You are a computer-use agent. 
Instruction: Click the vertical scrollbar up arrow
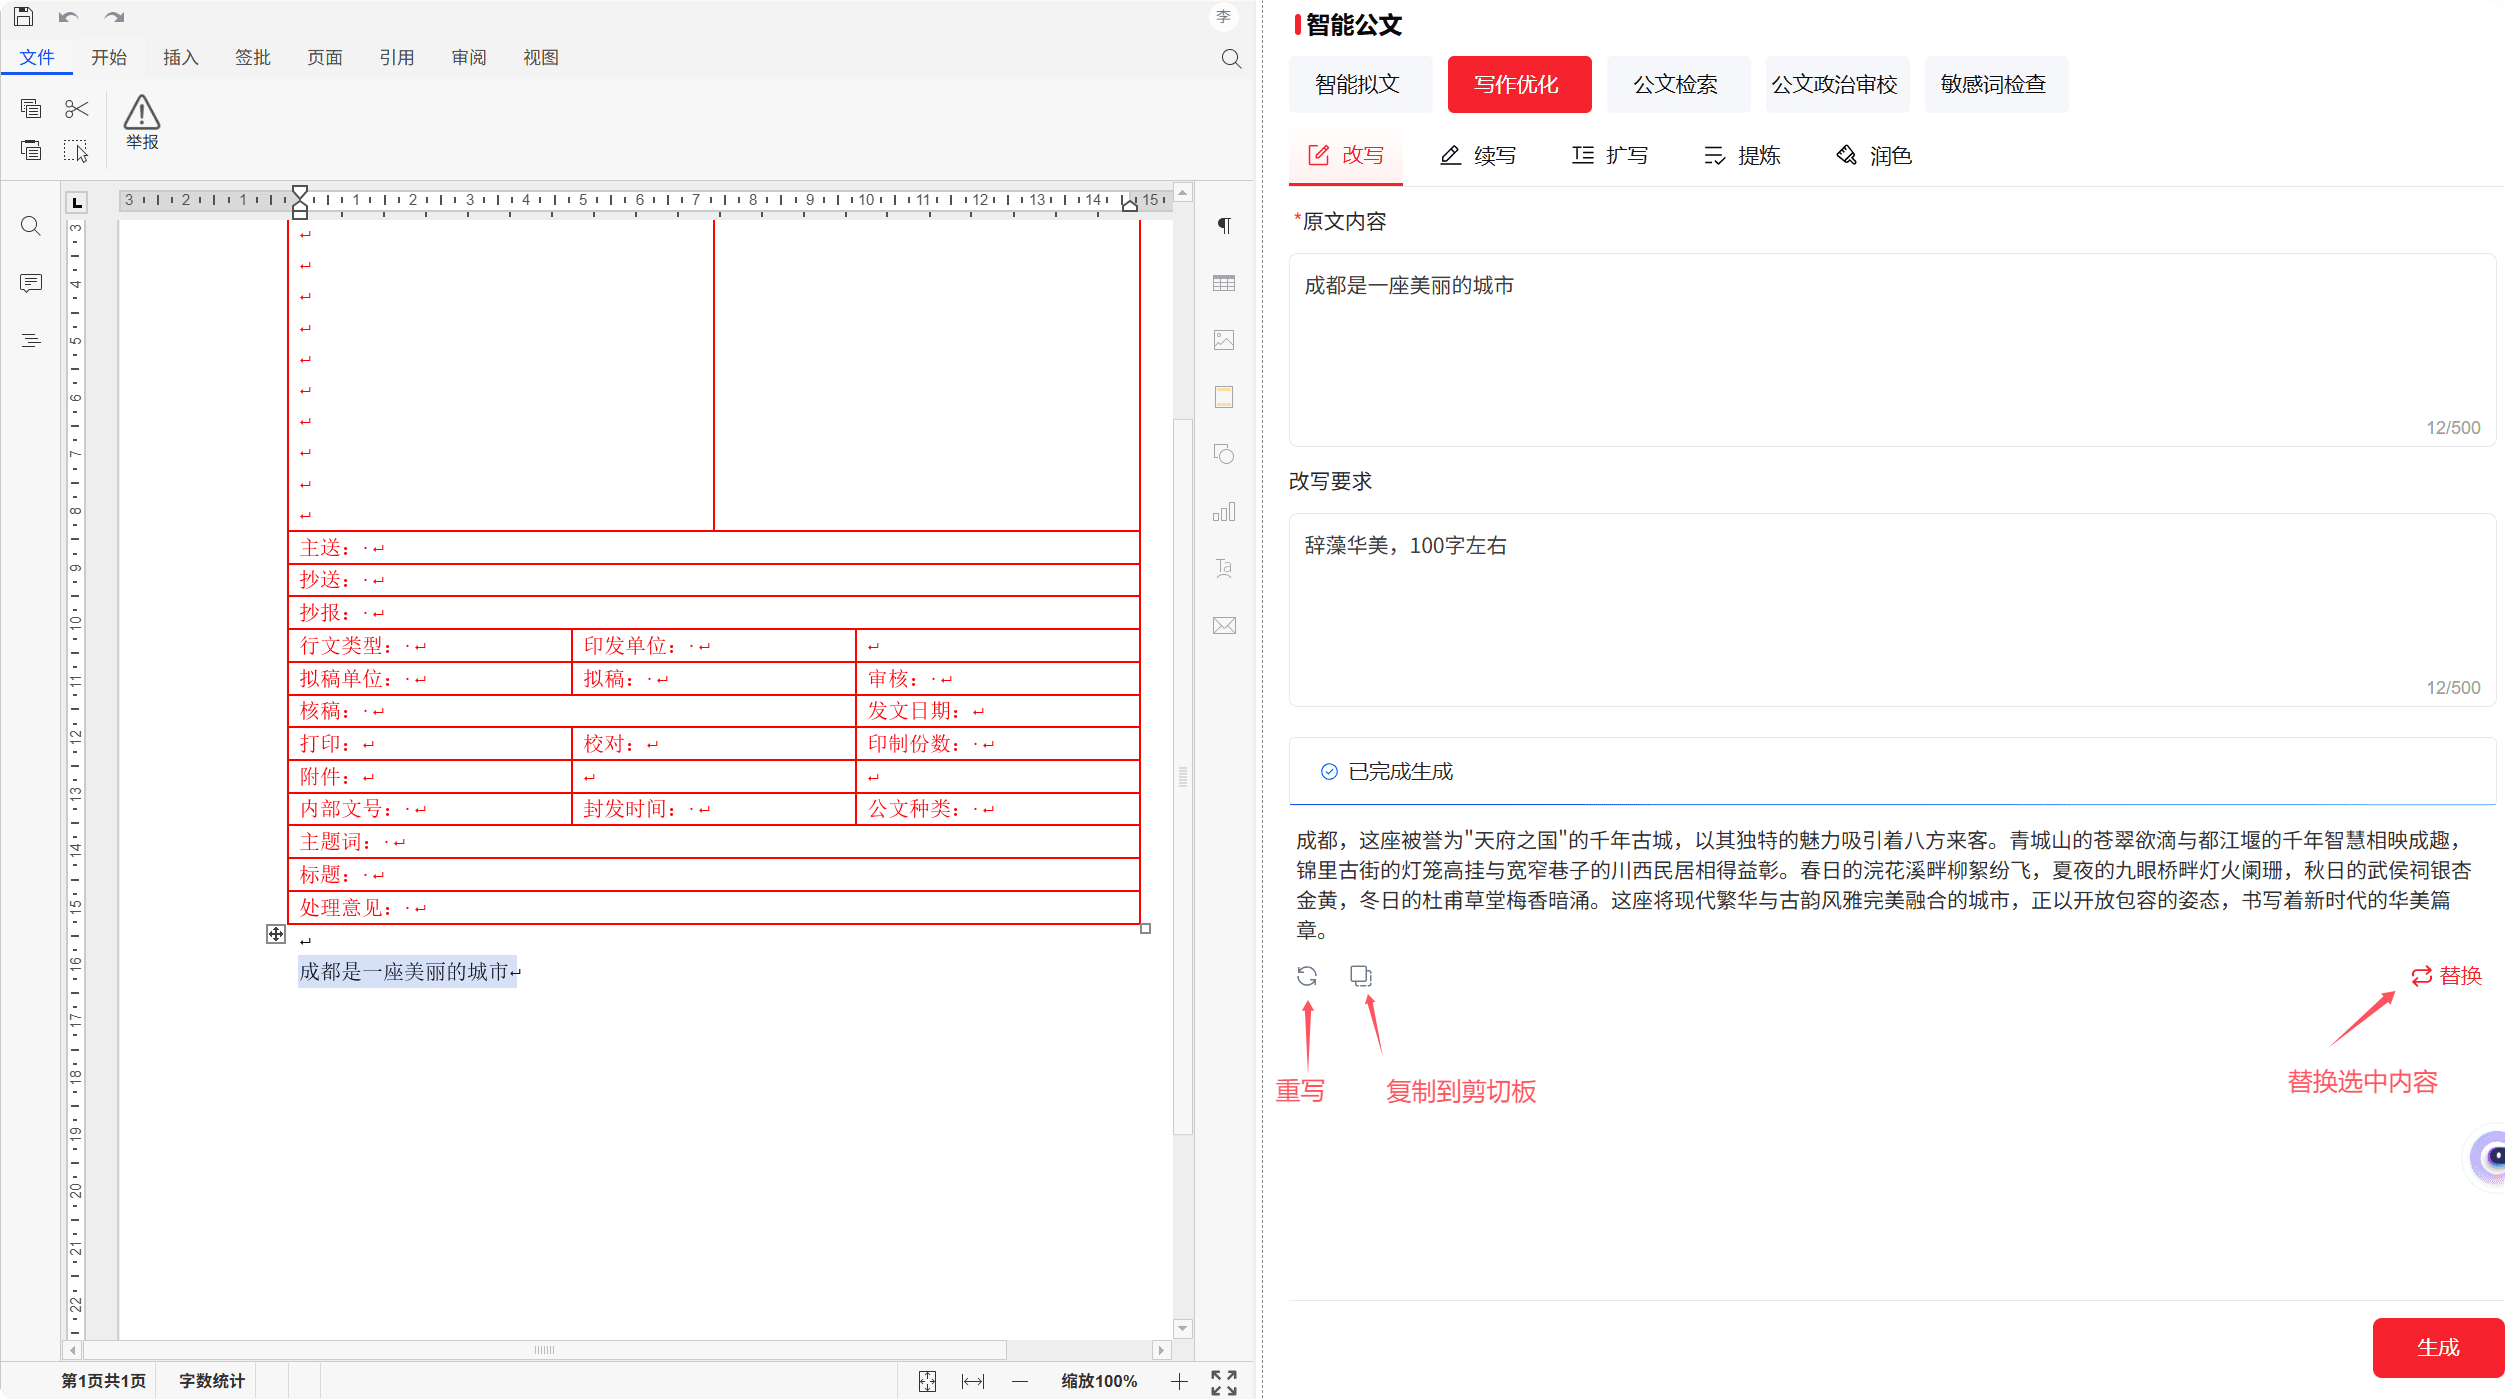[x=1183, y=192]
